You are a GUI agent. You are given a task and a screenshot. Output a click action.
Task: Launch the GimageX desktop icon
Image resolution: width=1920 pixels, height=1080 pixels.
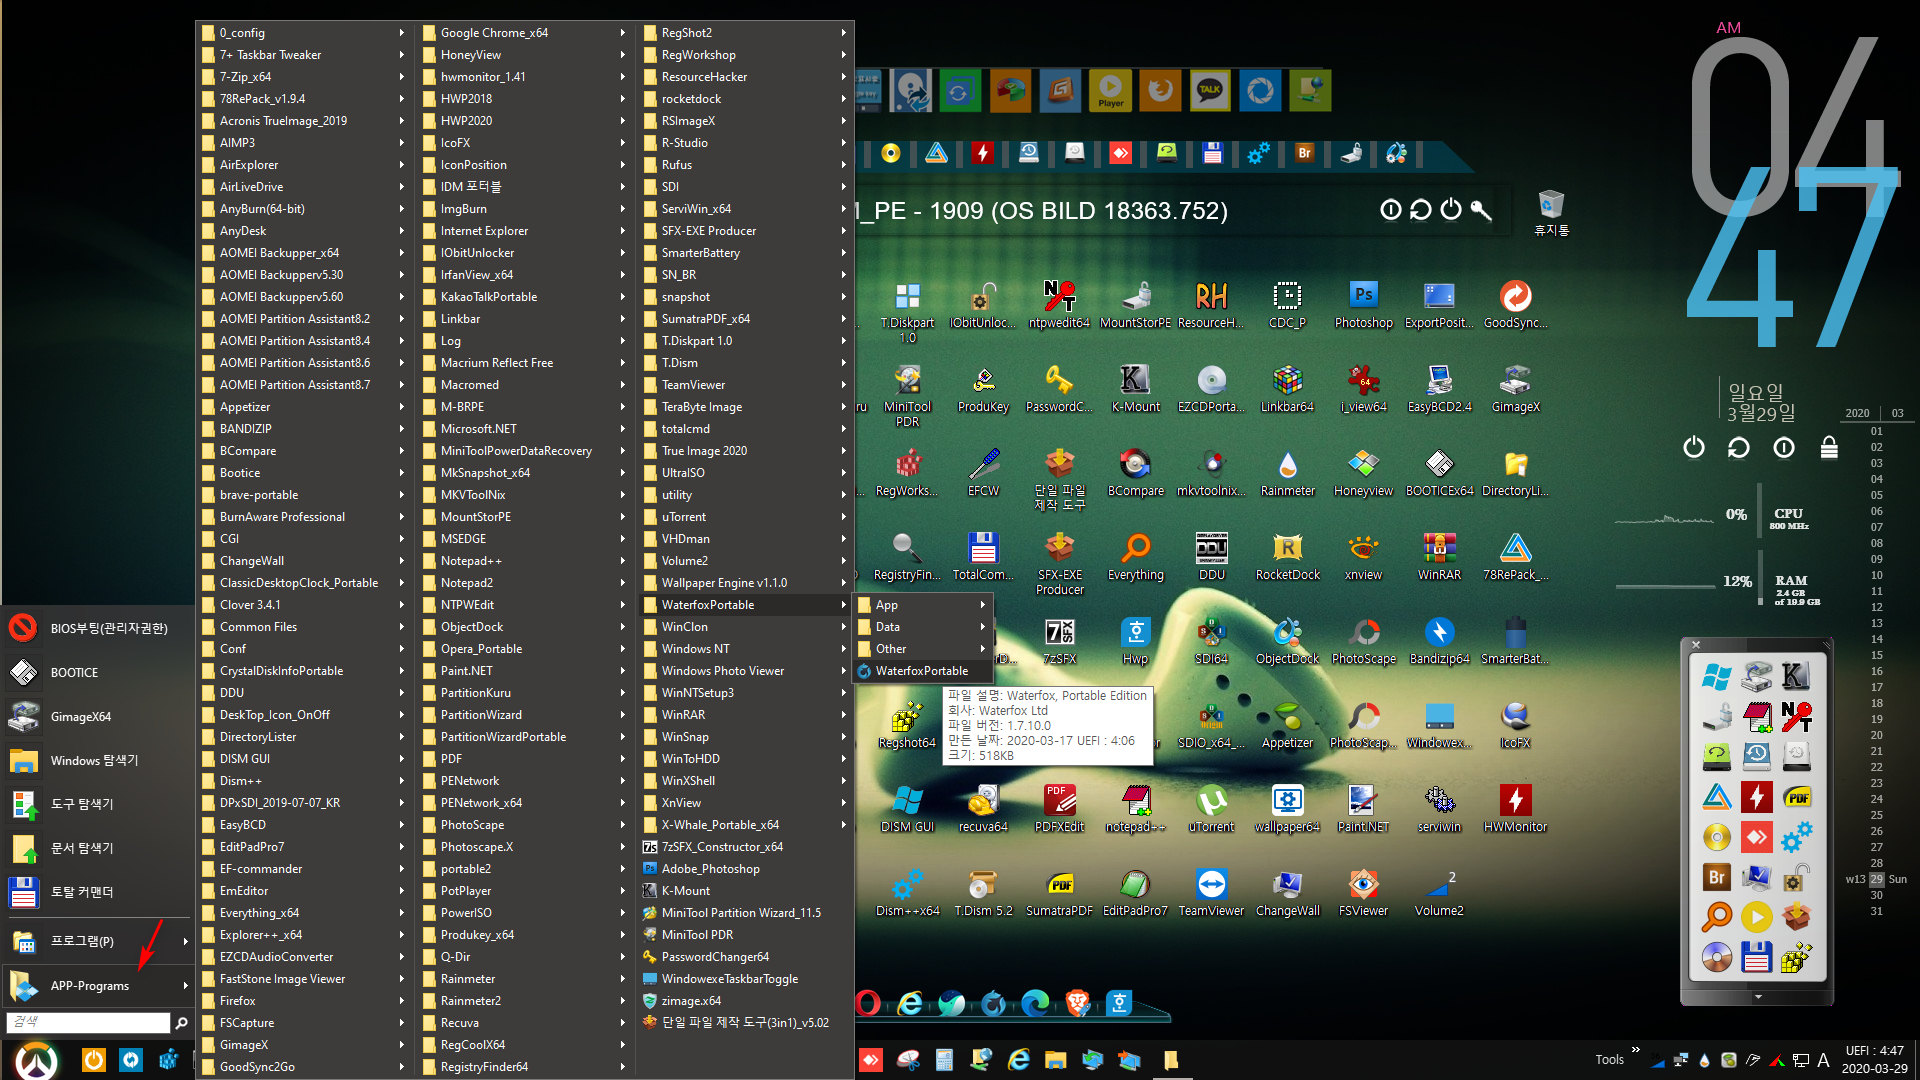pos(1515,389)
